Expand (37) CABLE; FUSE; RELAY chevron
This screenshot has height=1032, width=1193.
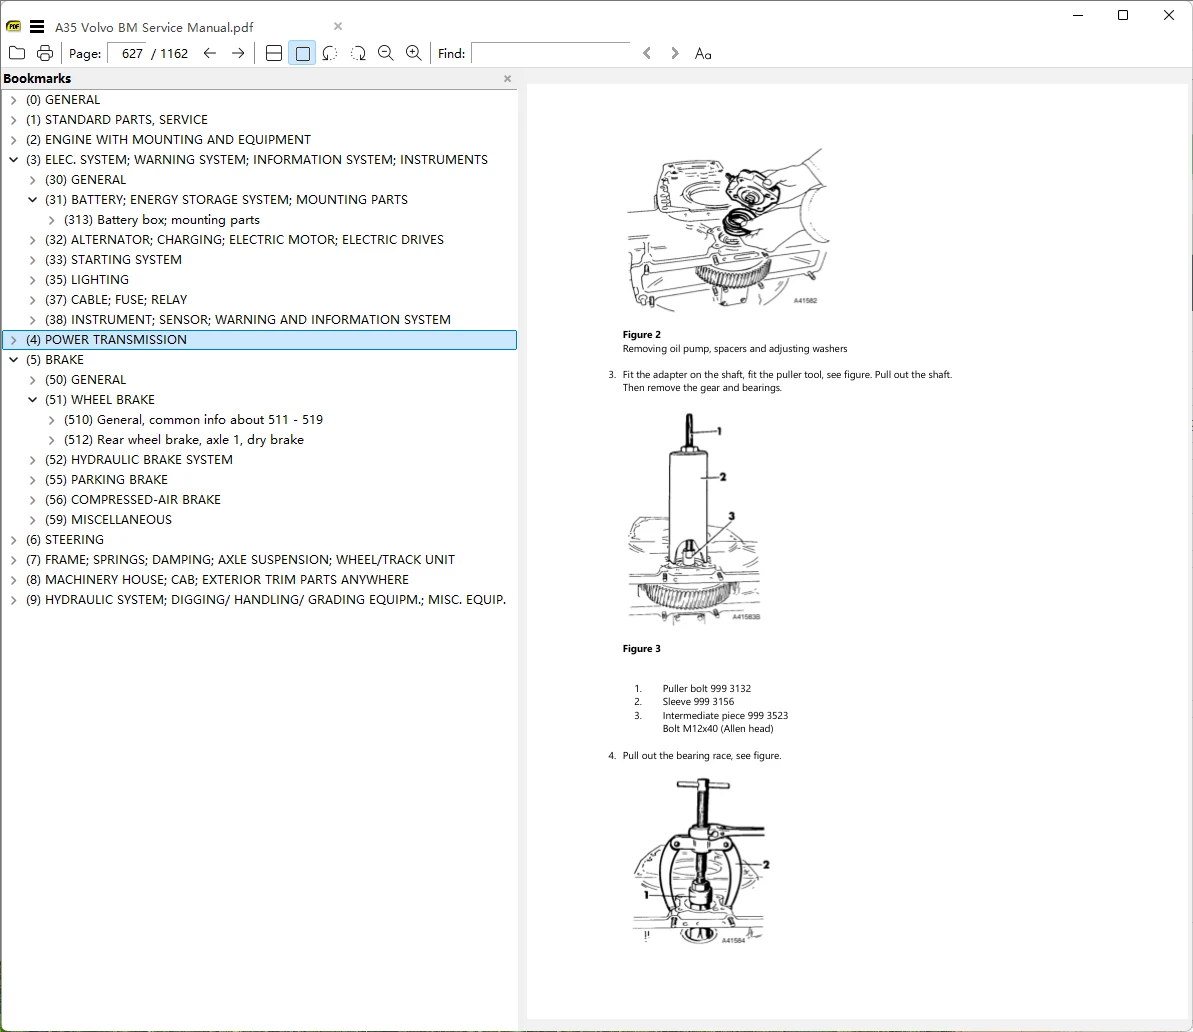click(x=33, y=300)
